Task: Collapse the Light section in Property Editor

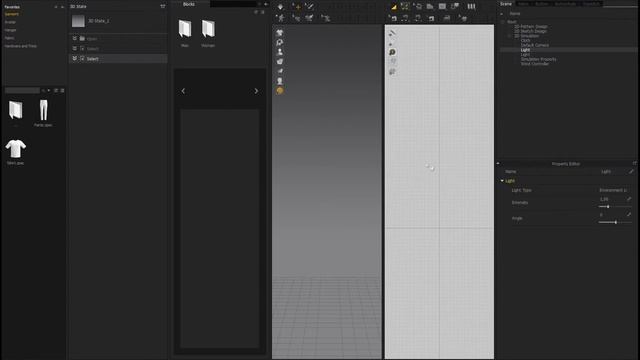Action: [502, 181]
